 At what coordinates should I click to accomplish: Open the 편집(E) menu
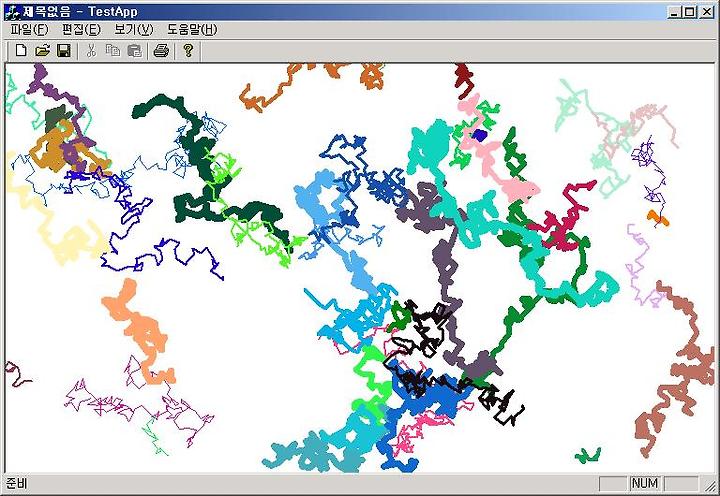pos(81,30)
